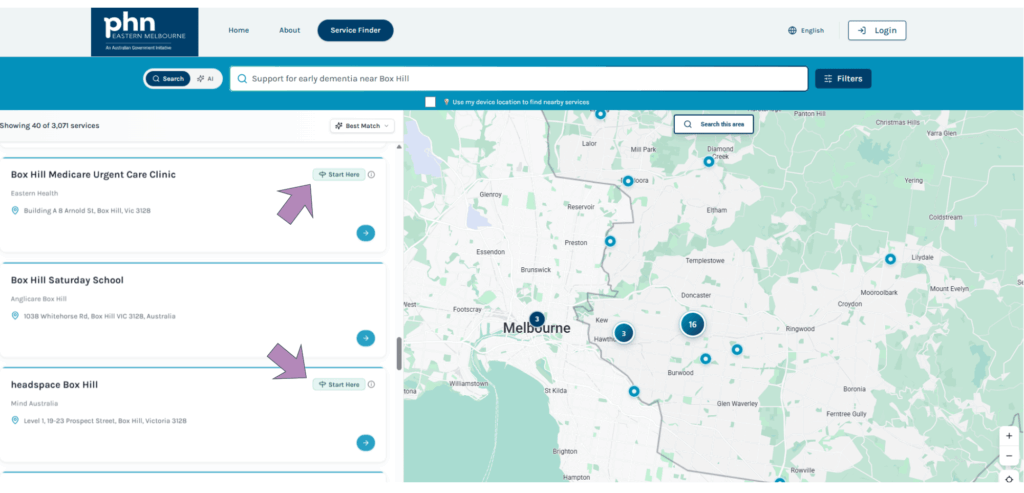Enable use my device location checkbox
Viewport: 1024px width, 493px height.
point(430,102)
